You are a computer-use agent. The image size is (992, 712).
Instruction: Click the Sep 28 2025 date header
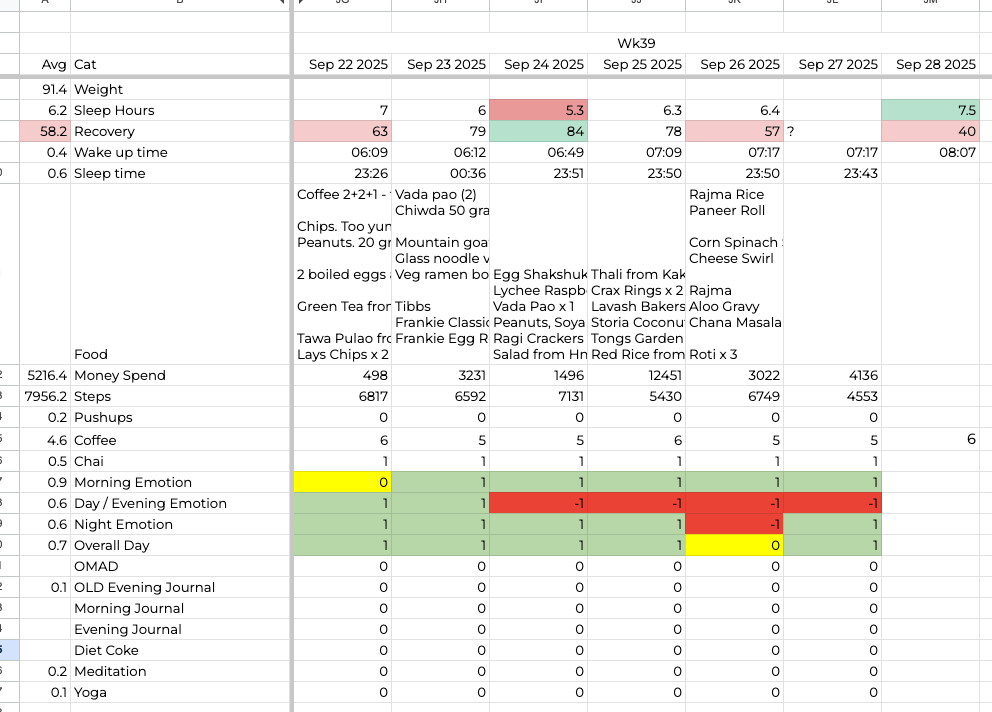[931, 65]
